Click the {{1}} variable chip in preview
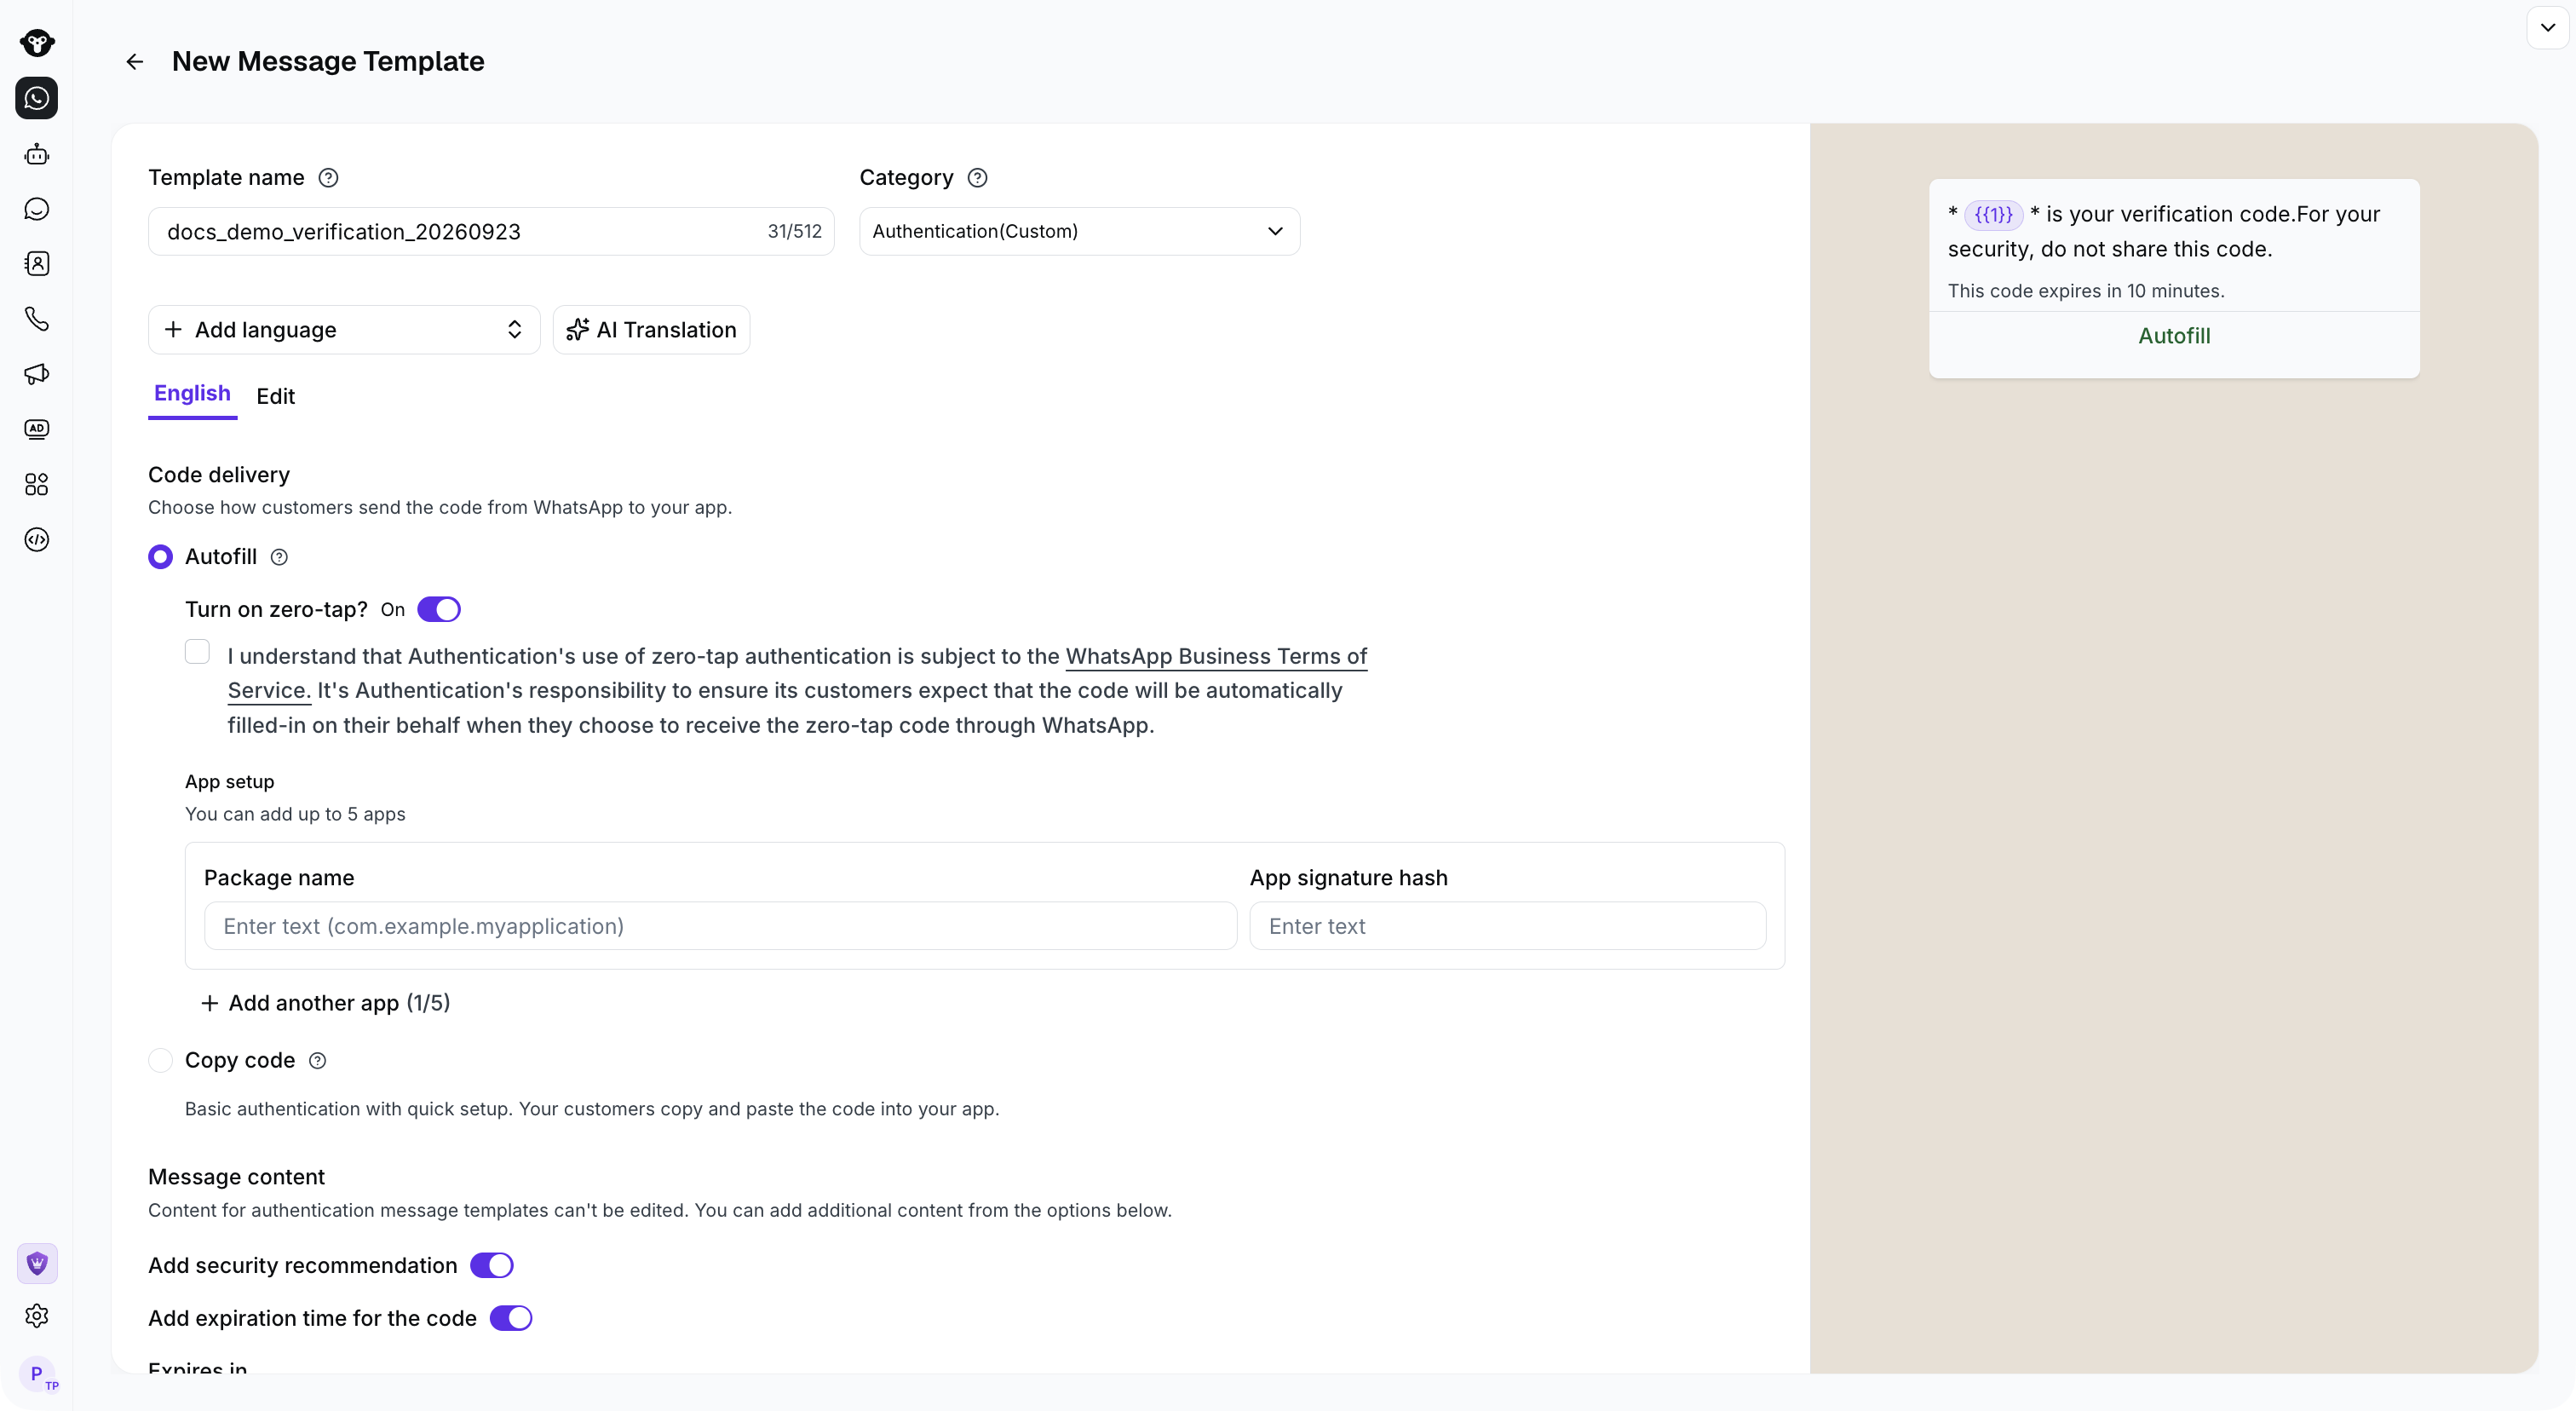This screenshot has height=1411, width=2576. (x=1993, y=215)
